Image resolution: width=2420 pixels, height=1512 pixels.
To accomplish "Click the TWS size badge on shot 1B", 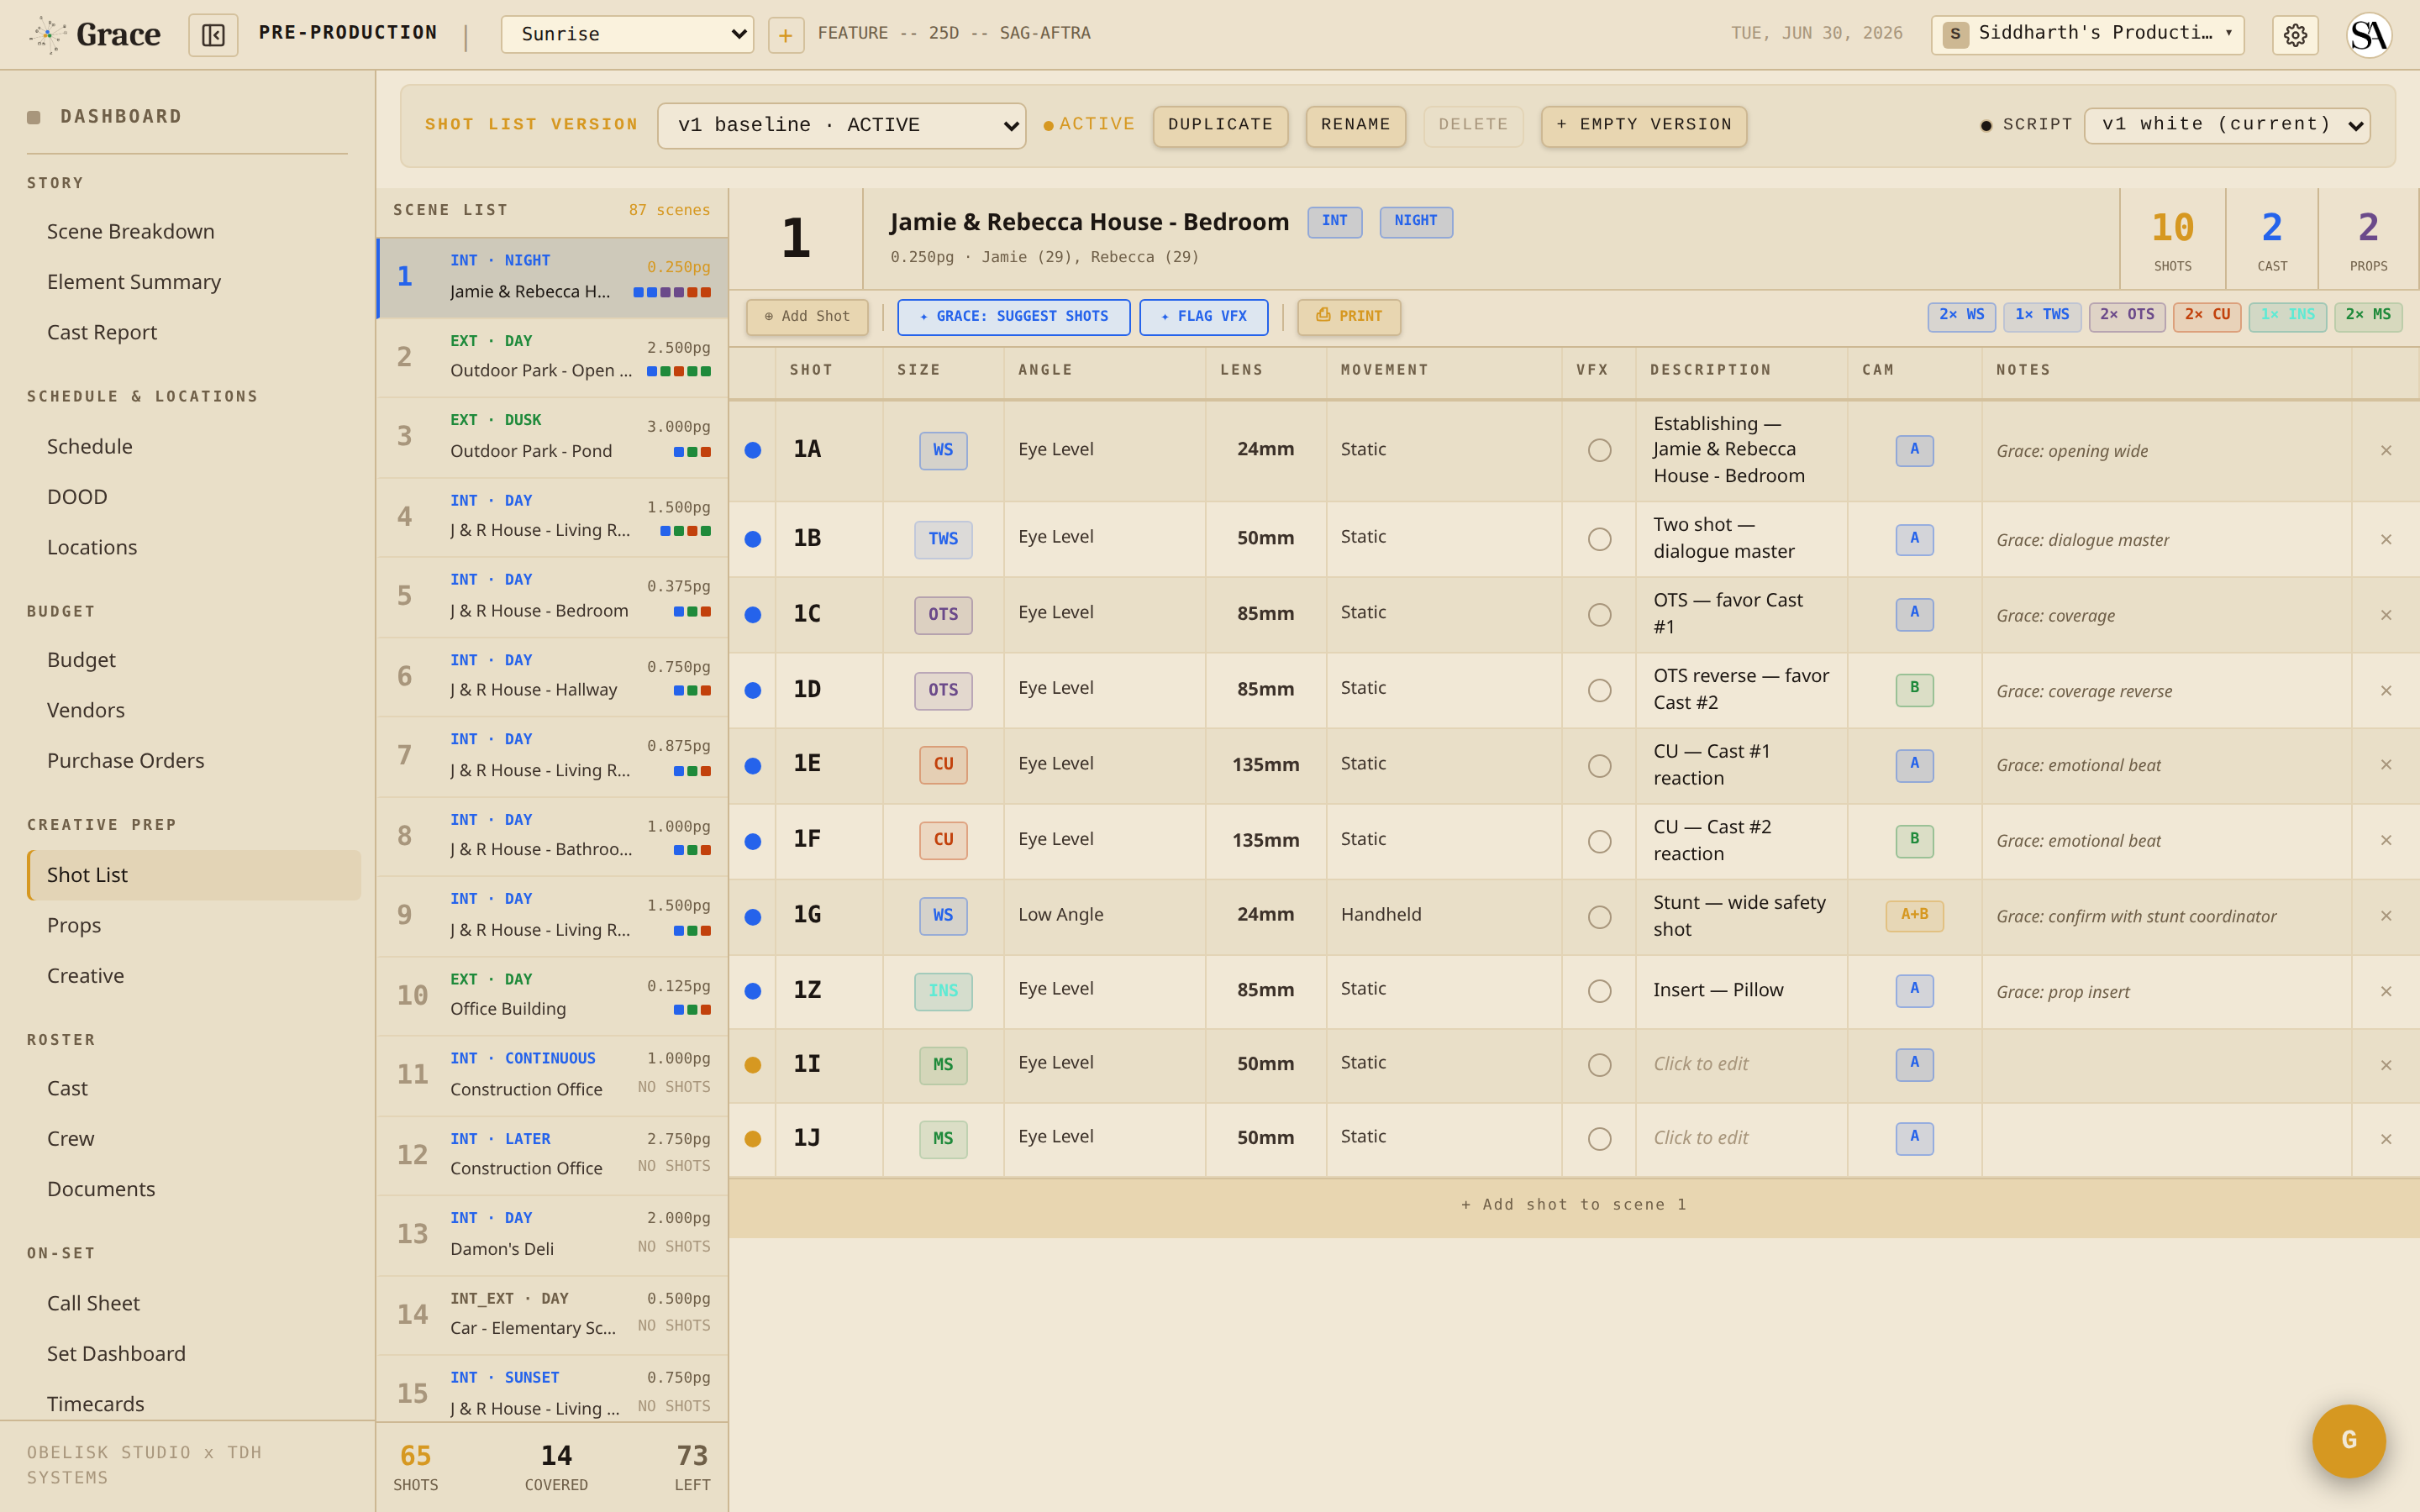I will tap(943, 539).
